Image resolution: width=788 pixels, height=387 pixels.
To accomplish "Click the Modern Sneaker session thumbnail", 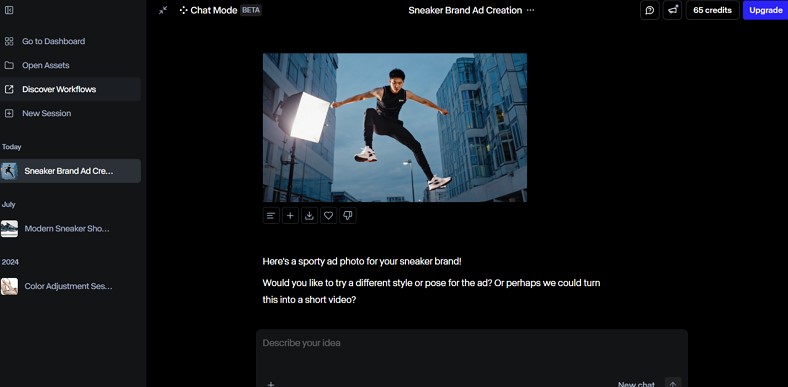I will coord(9,229).
